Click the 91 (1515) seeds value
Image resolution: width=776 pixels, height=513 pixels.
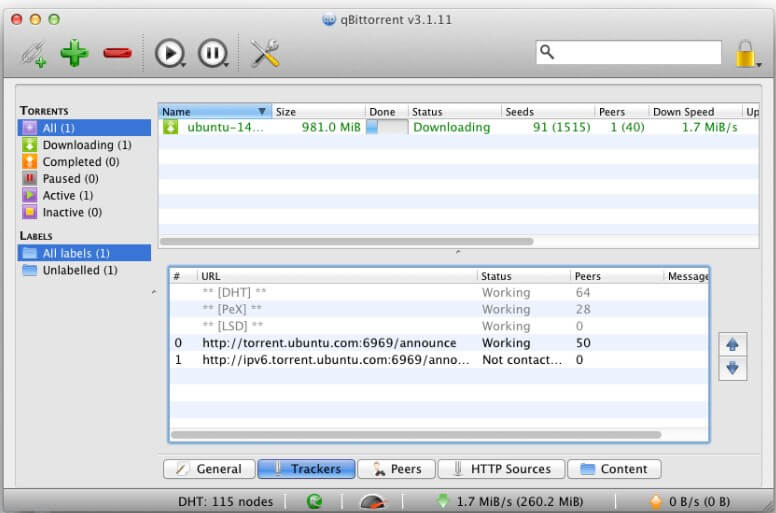point(562,127)
